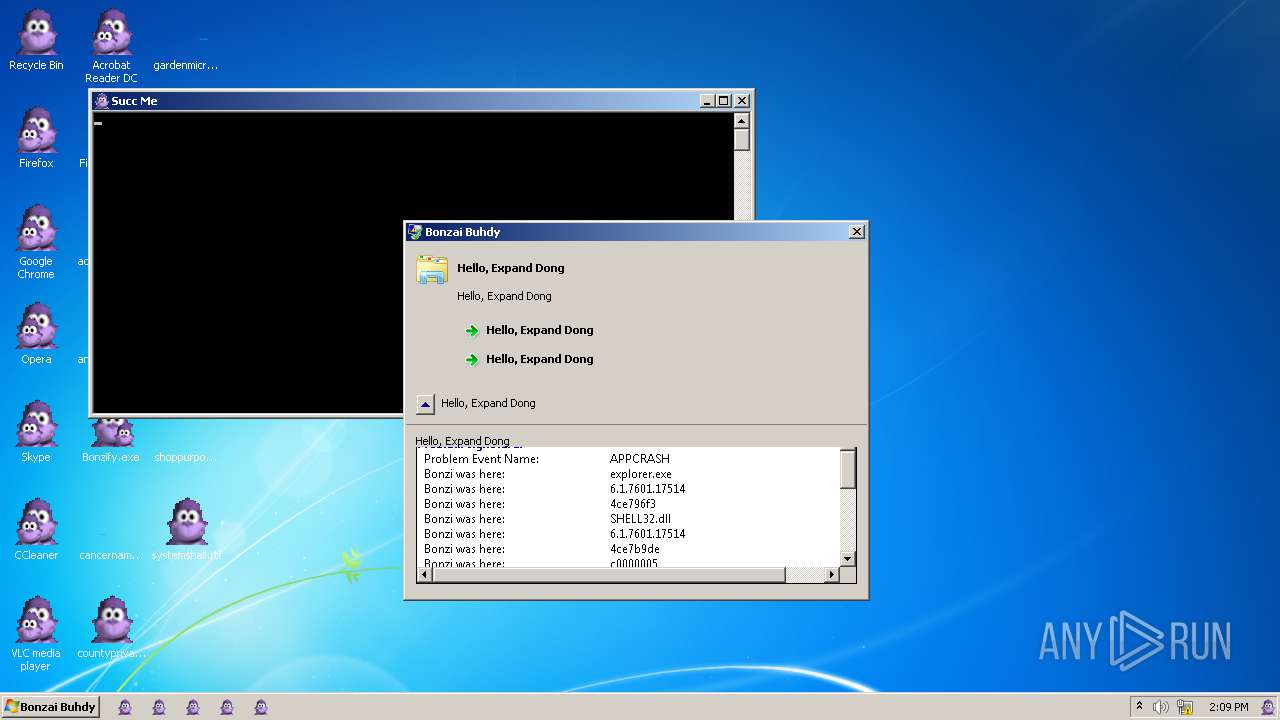Click the details list scroll-right arrow
This screenshot has width=1280, height=720.
coord(832,575)
